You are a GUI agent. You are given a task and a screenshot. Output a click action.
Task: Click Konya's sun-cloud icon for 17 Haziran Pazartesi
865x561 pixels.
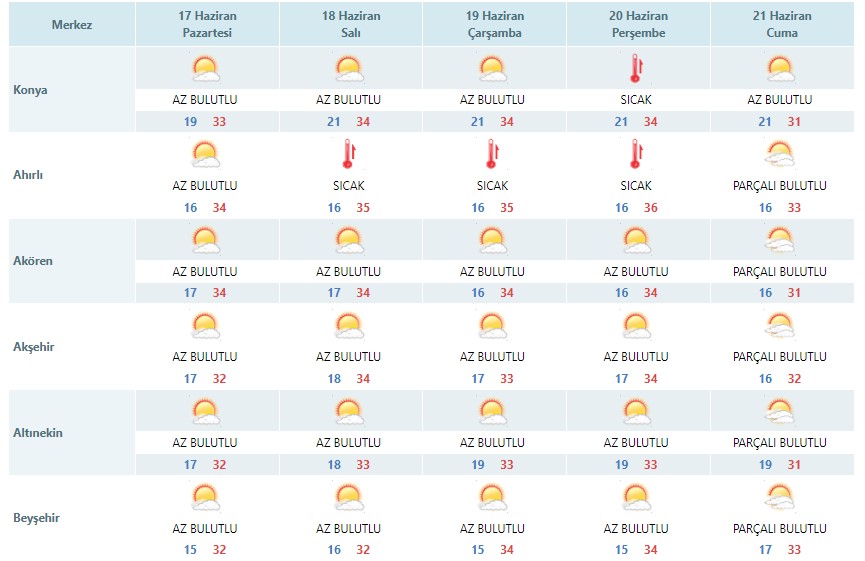tap(205, 69)
